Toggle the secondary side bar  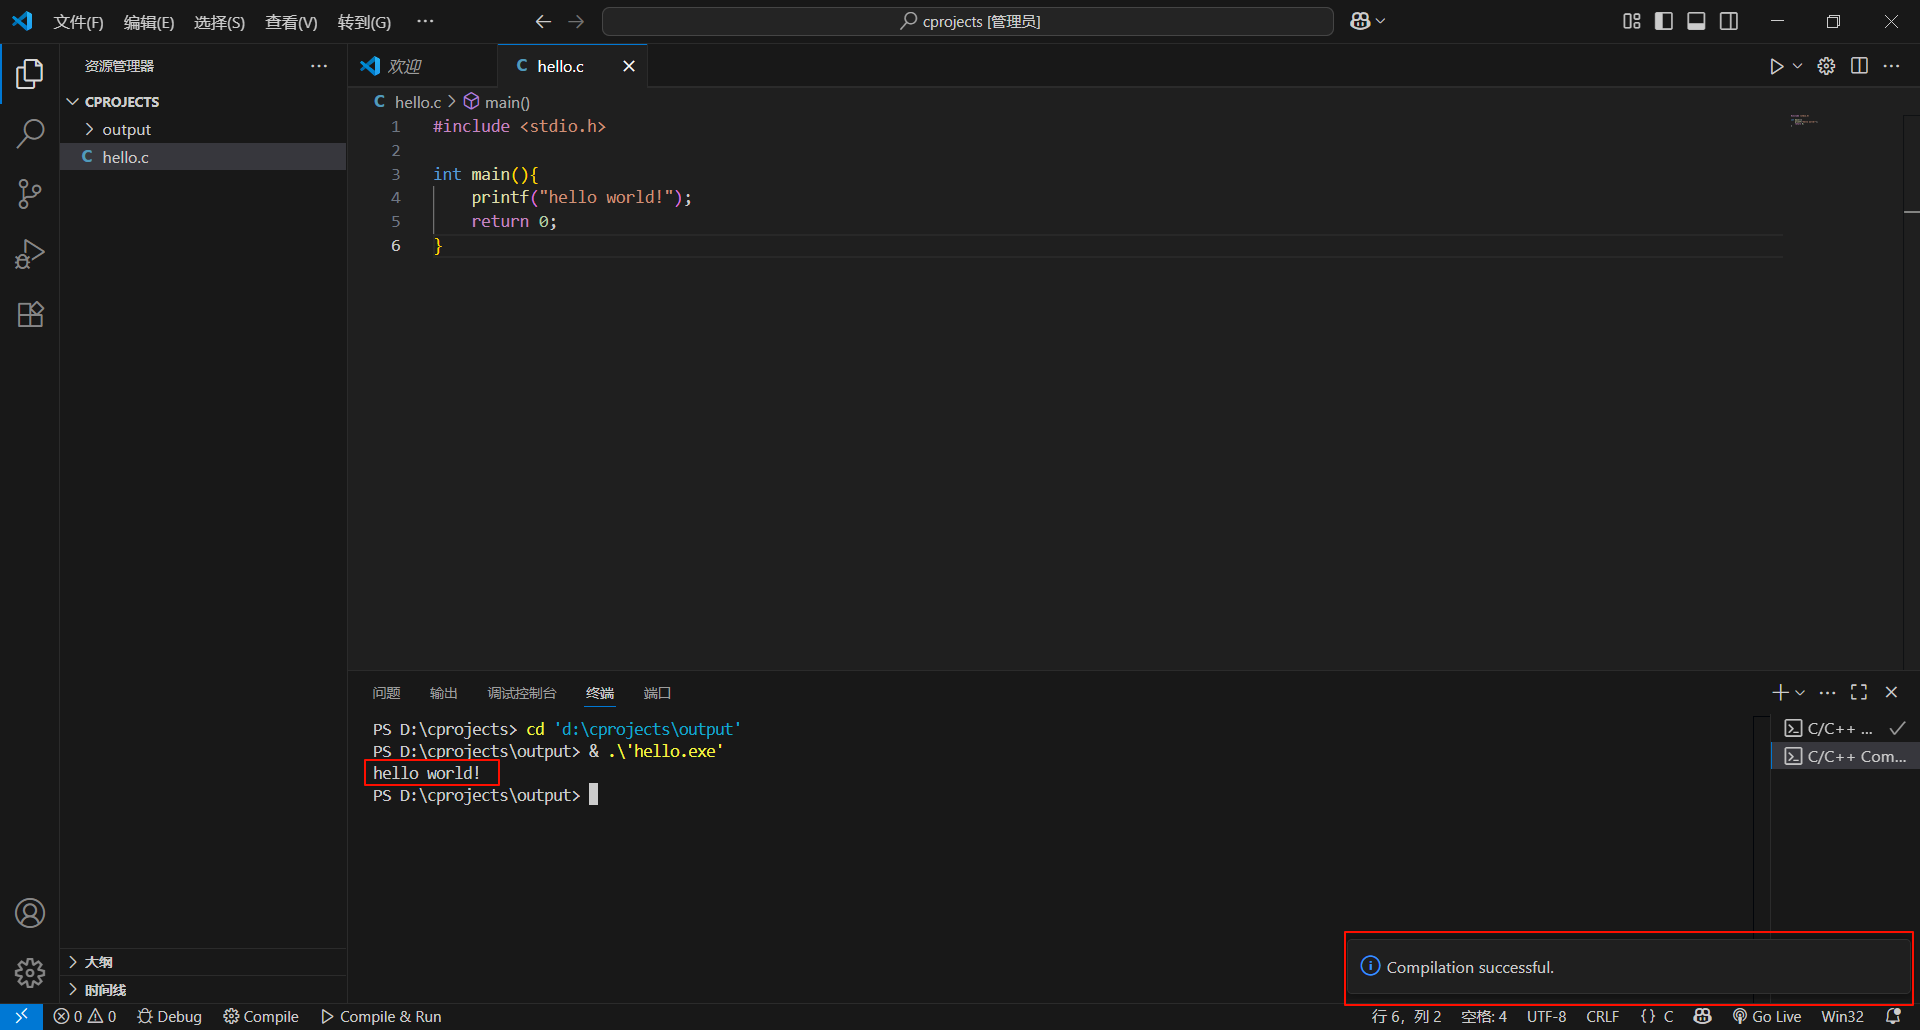tap(1729, 21)
